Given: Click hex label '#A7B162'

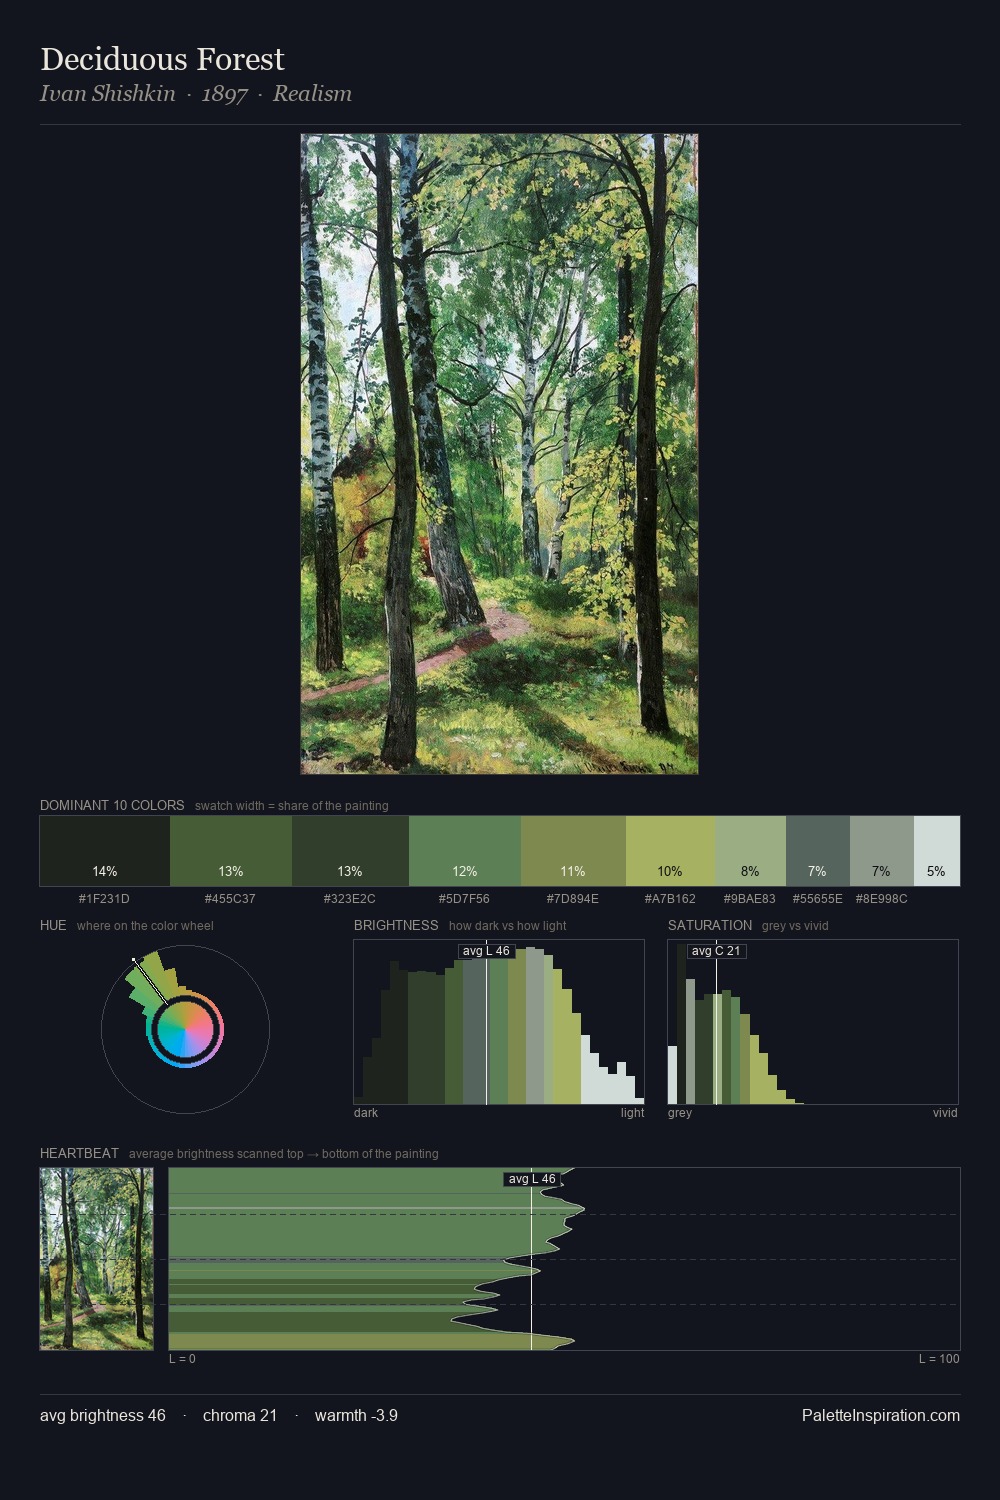Looking at the screenshot, I should pyautogui.click(x=670, y=899).
